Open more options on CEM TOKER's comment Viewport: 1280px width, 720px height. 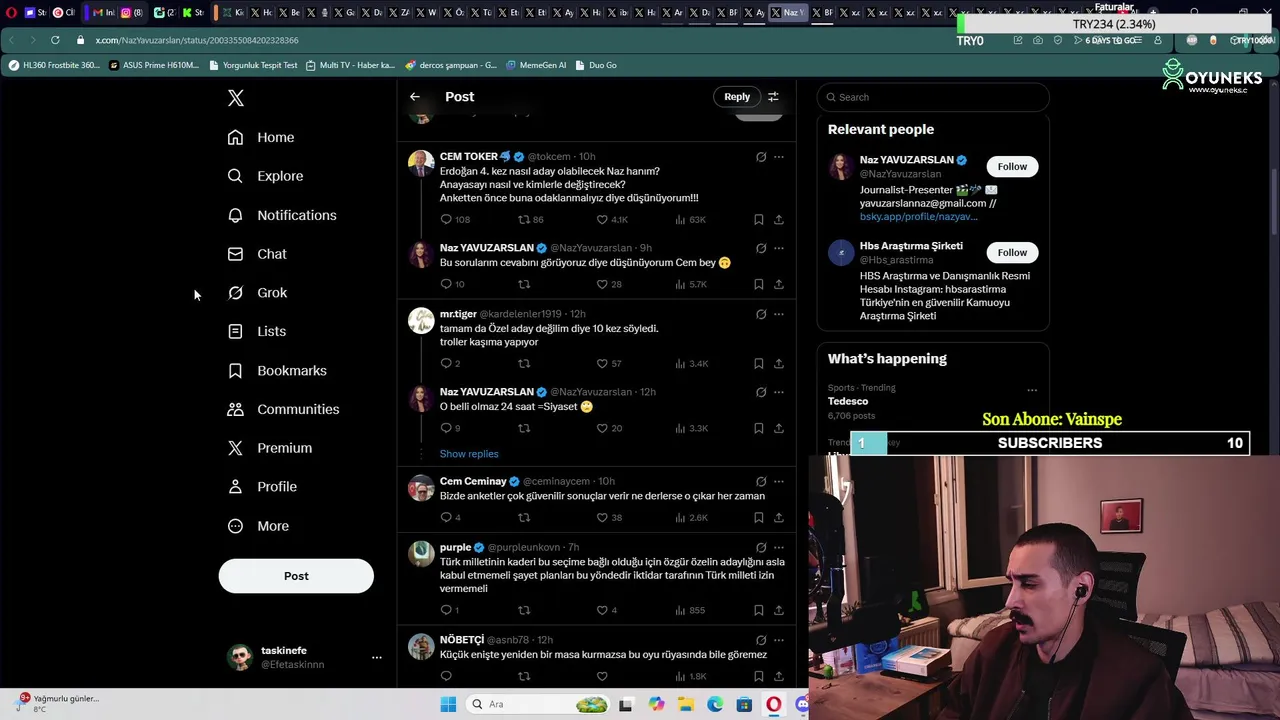(779, 157)
